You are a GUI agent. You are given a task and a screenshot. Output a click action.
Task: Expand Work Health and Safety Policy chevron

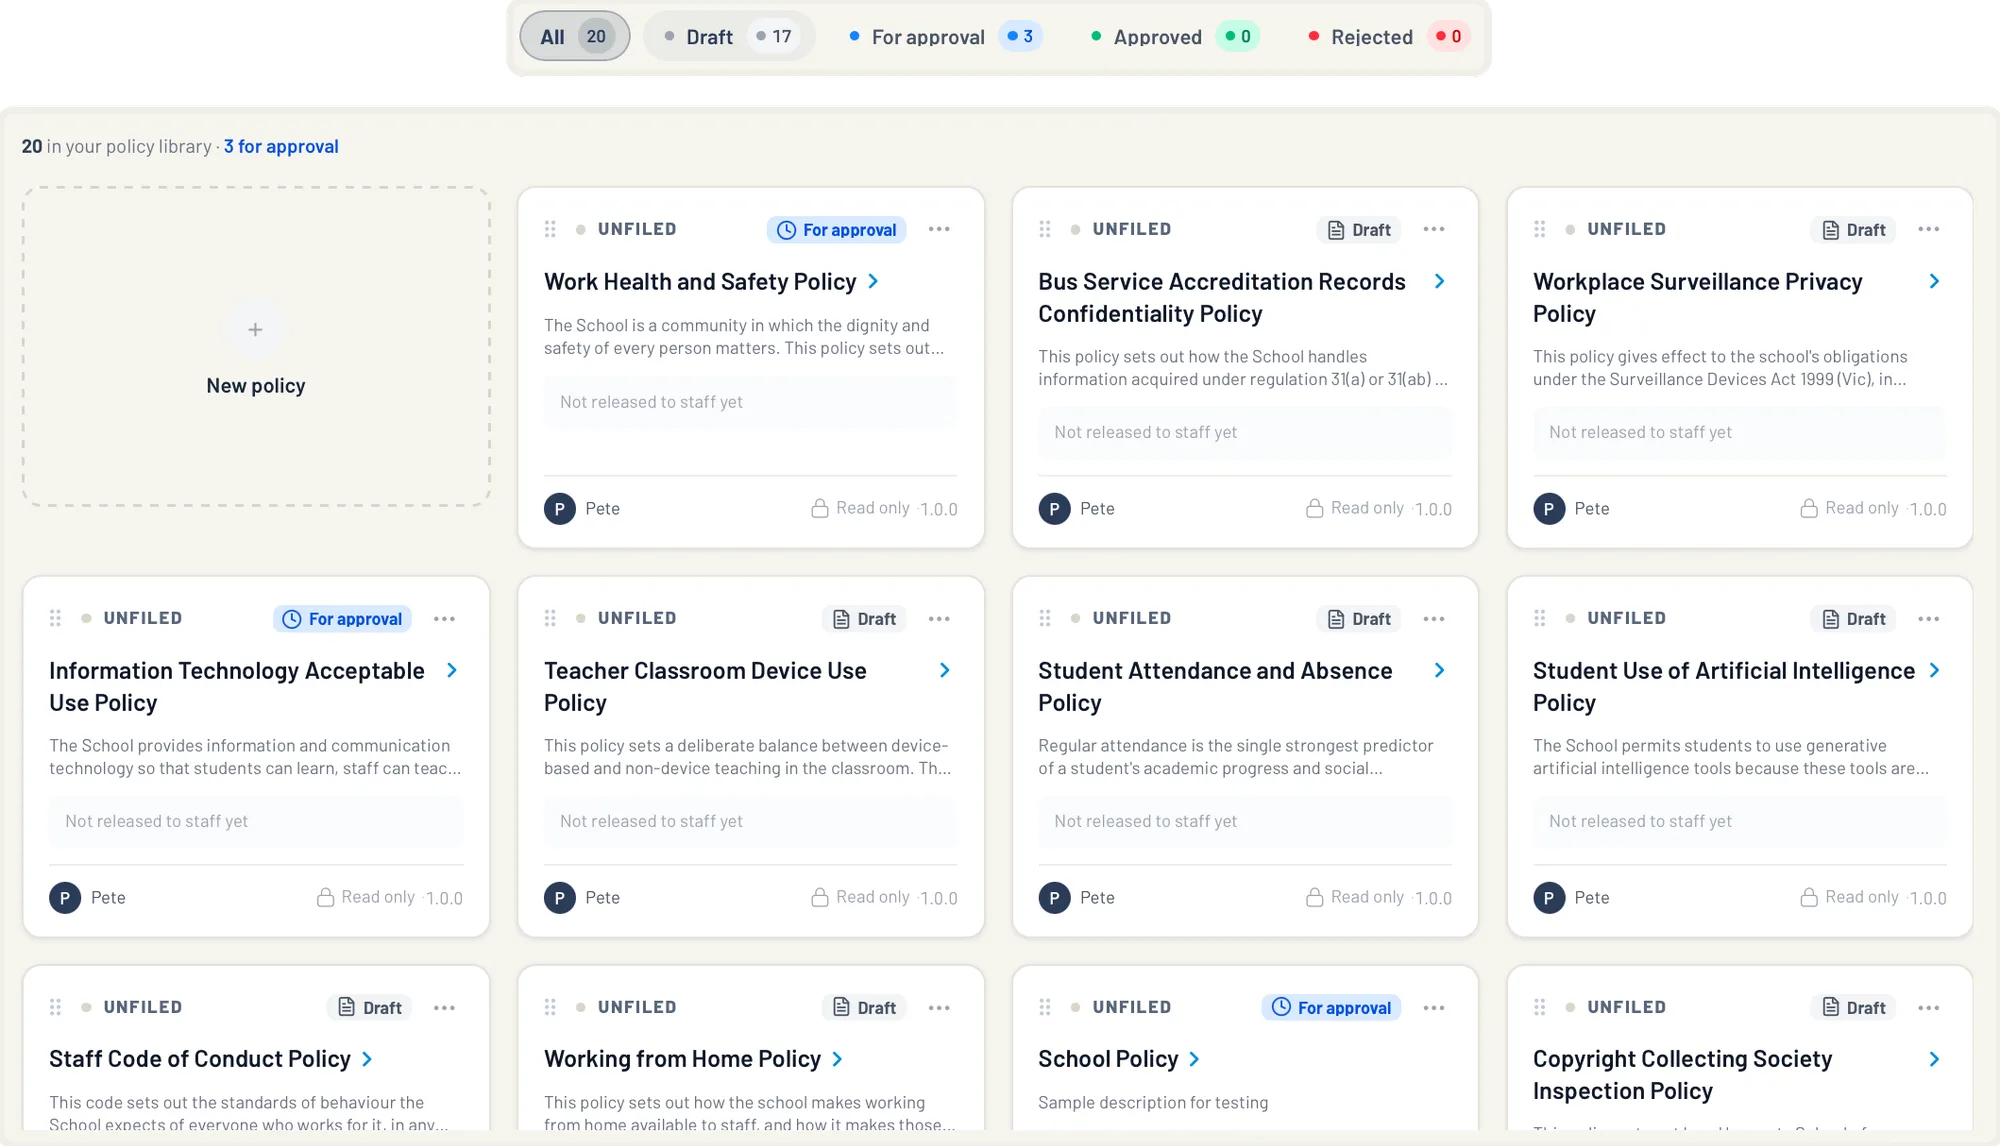(873, 282)
